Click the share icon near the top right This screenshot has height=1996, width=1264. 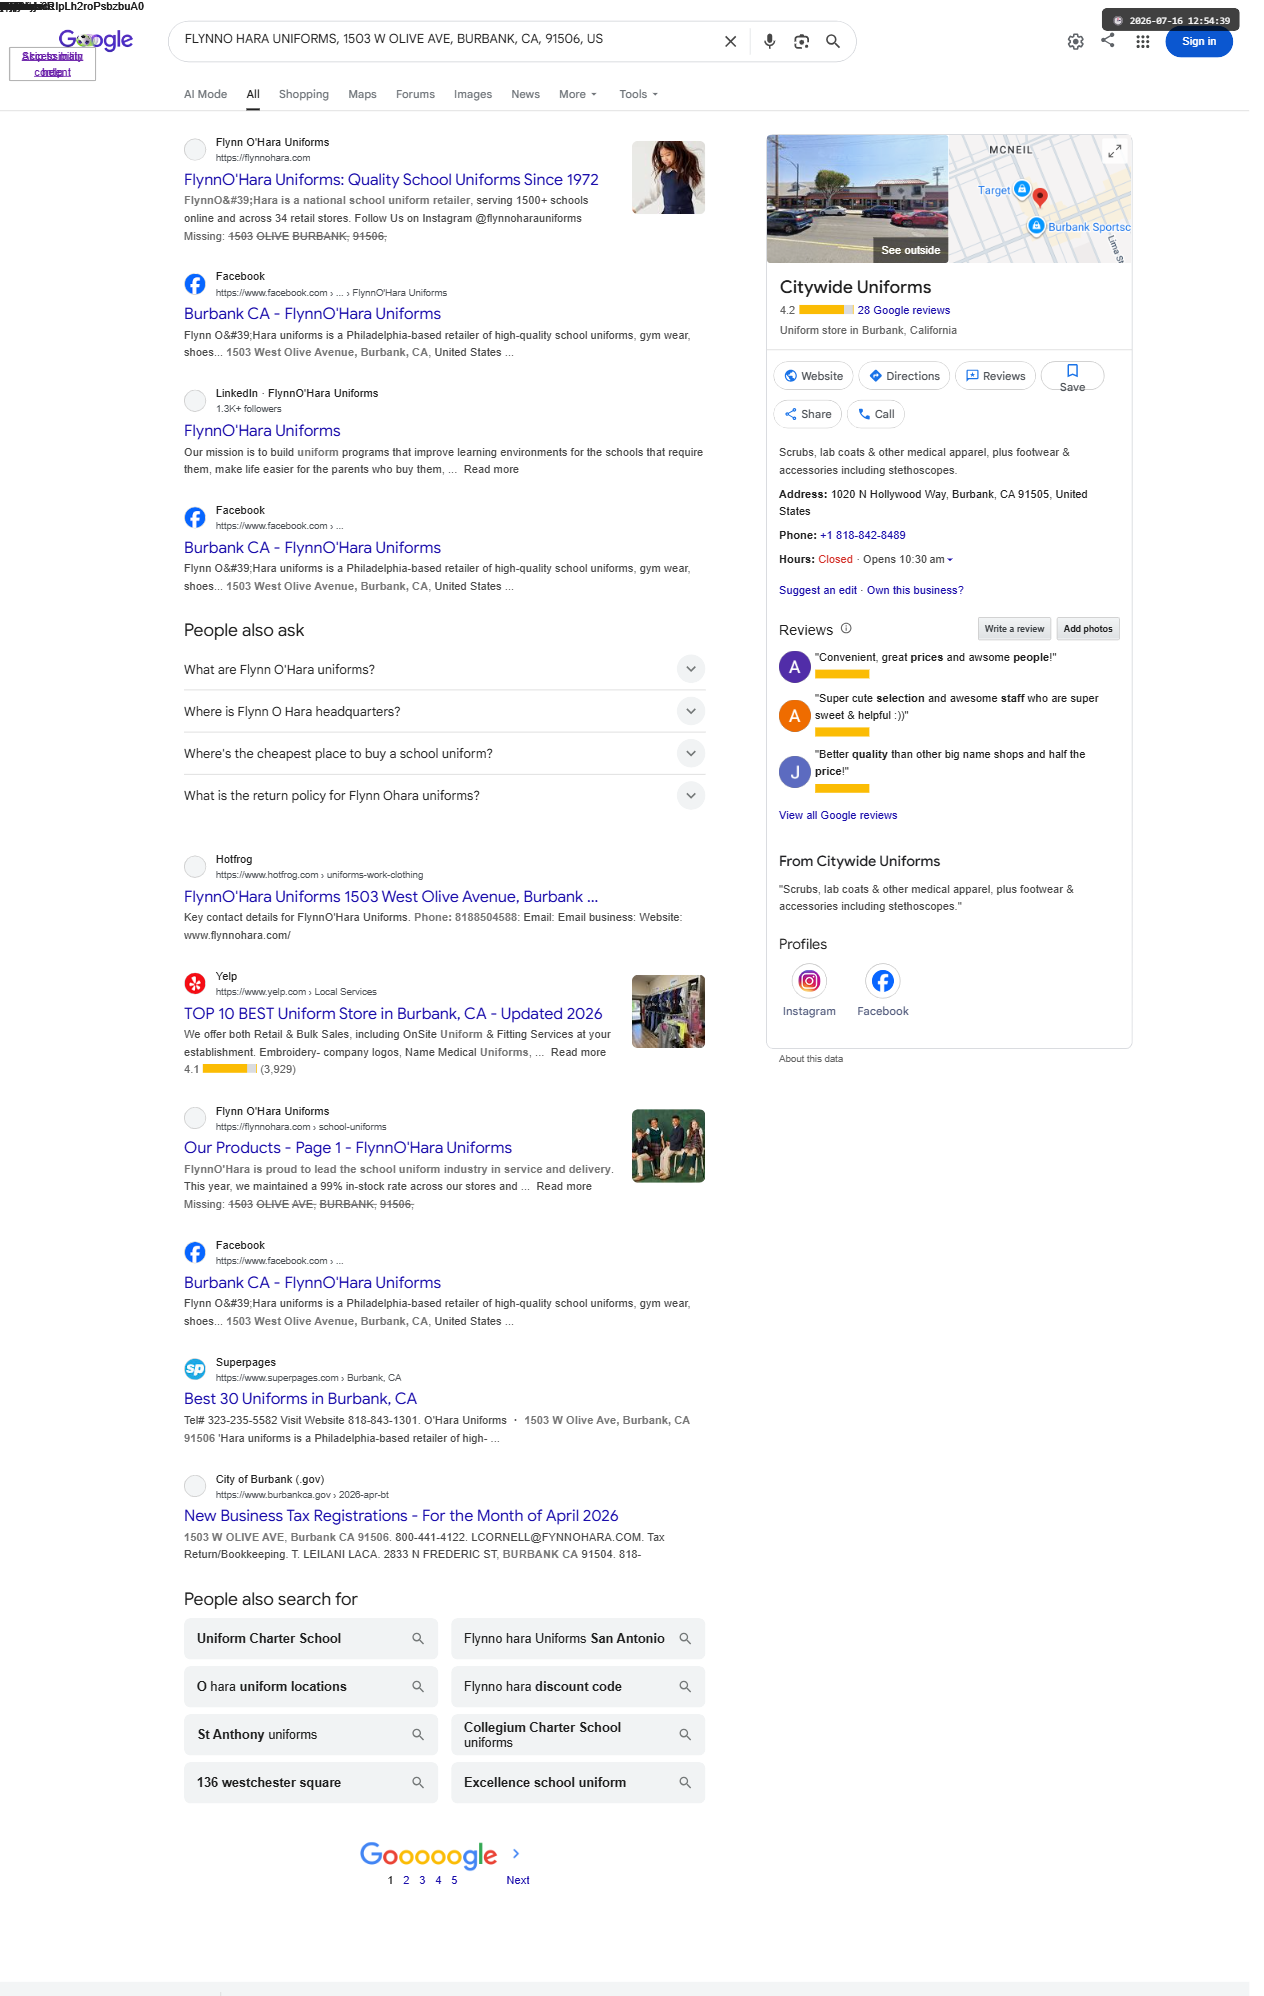[1108, 40]
